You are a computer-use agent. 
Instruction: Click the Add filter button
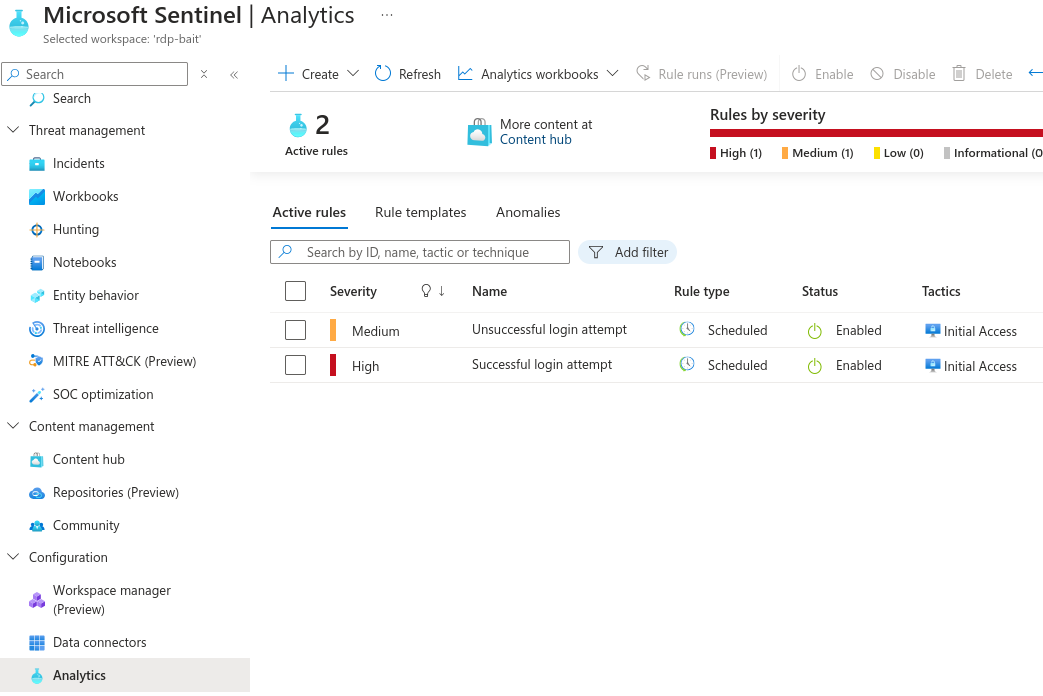pyautogui.click(x=627, y=252)
